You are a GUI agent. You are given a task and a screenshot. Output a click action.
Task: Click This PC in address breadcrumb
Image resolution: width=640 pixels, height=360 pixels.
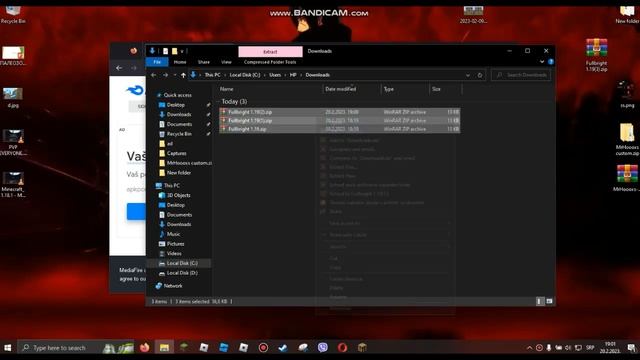212,75
